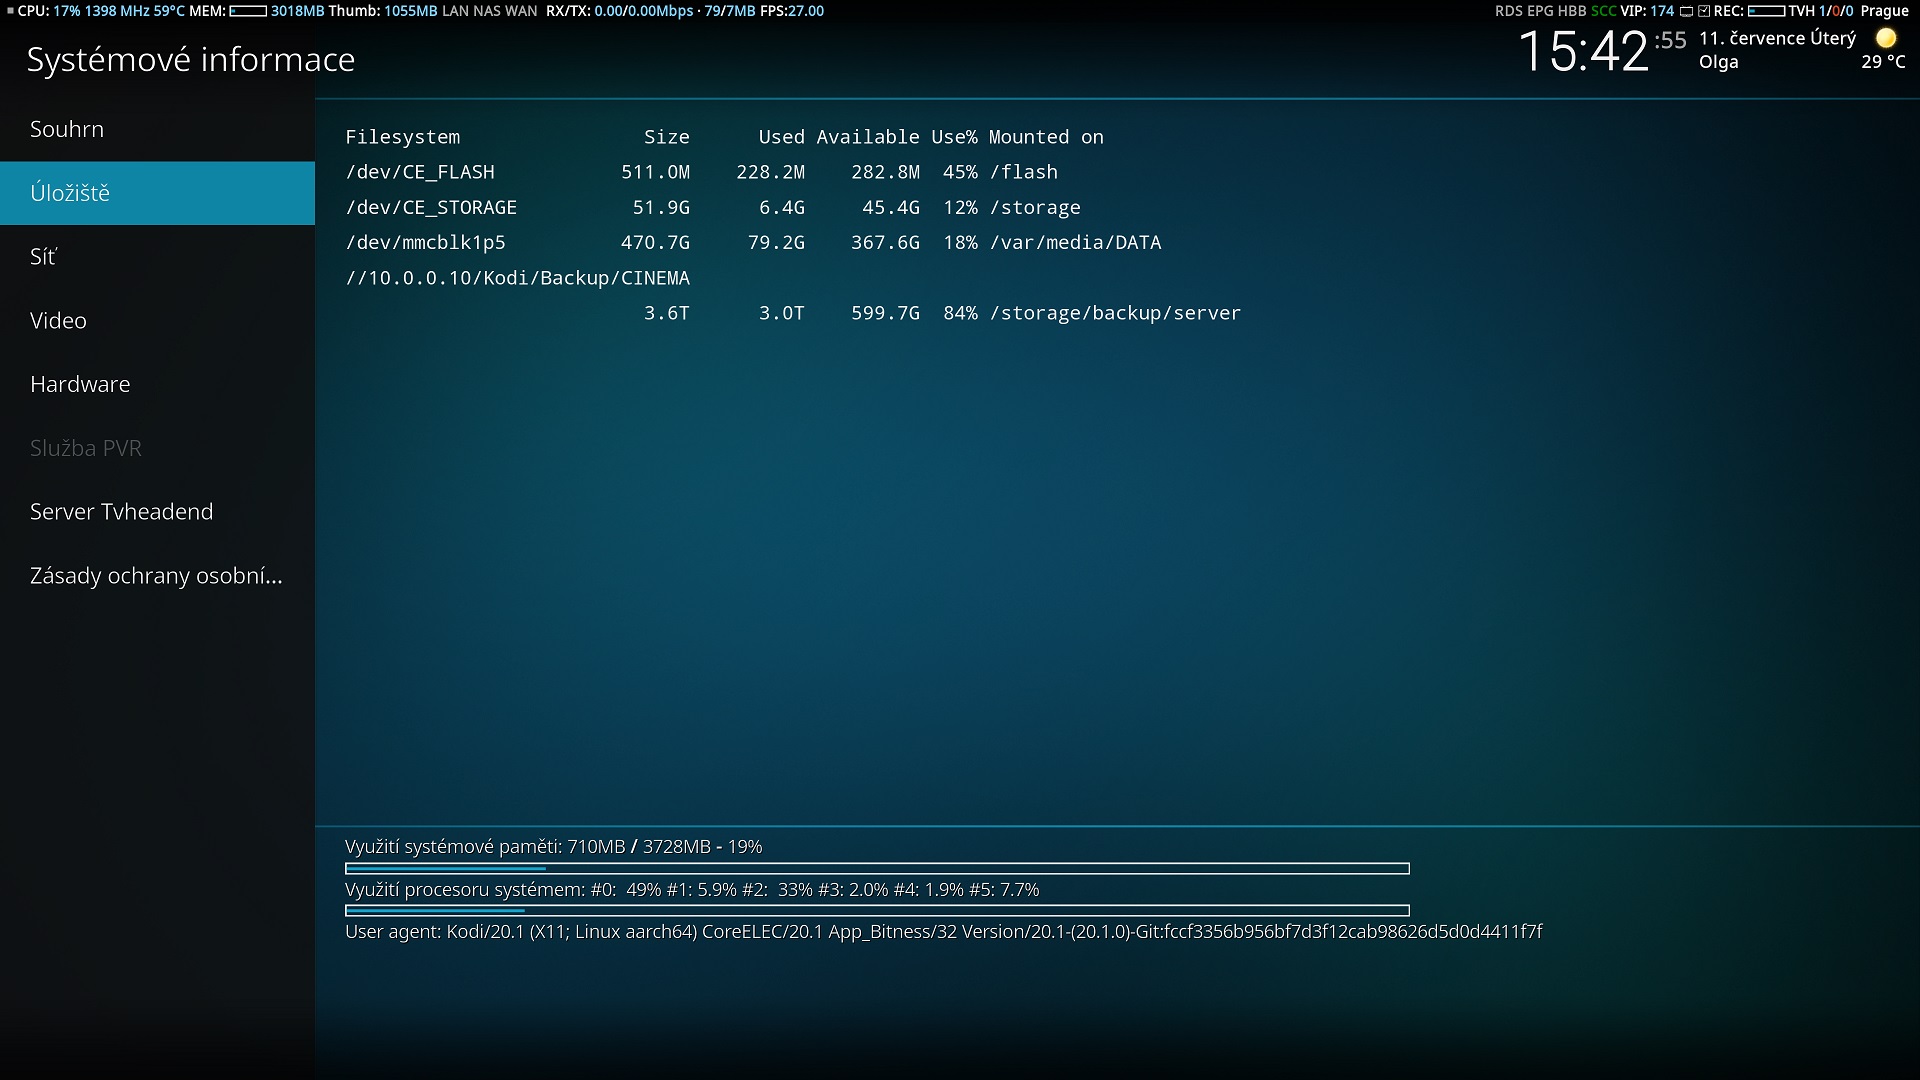1920x1080 pixels.
Task: Click the TV icon in status bar
Action: (1686, 11)
